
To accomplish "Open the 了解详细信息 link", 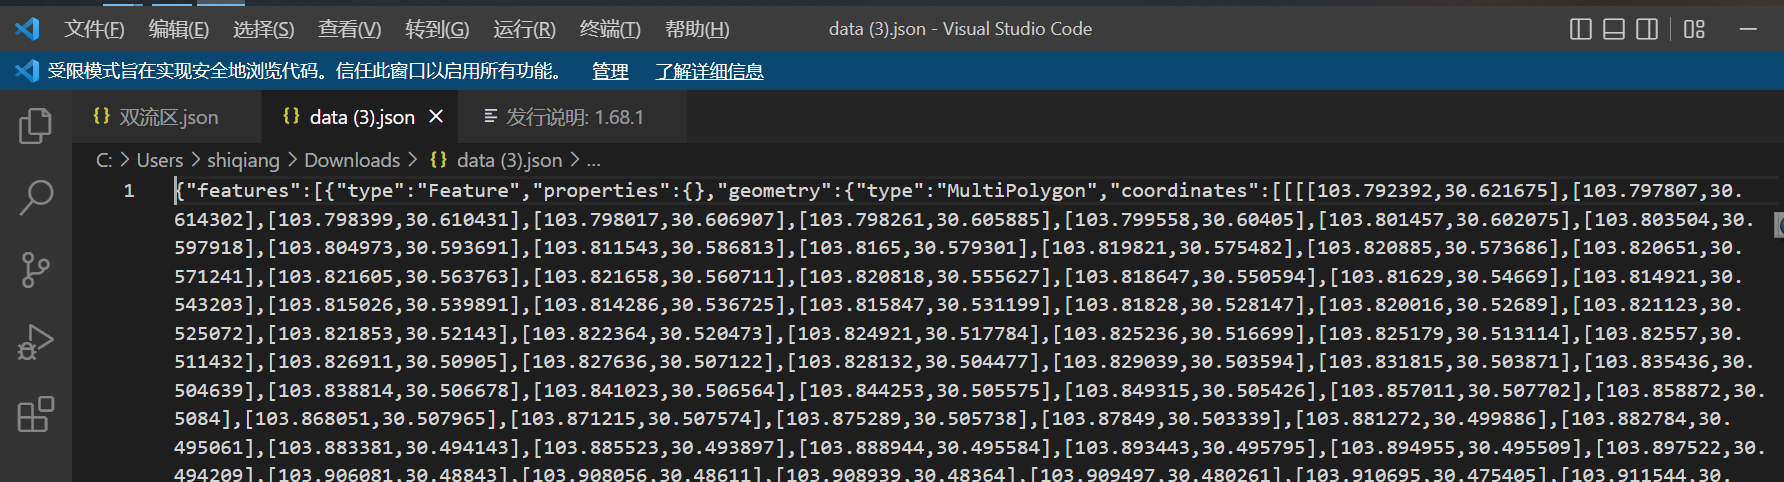I will click(x=709, y=71).
